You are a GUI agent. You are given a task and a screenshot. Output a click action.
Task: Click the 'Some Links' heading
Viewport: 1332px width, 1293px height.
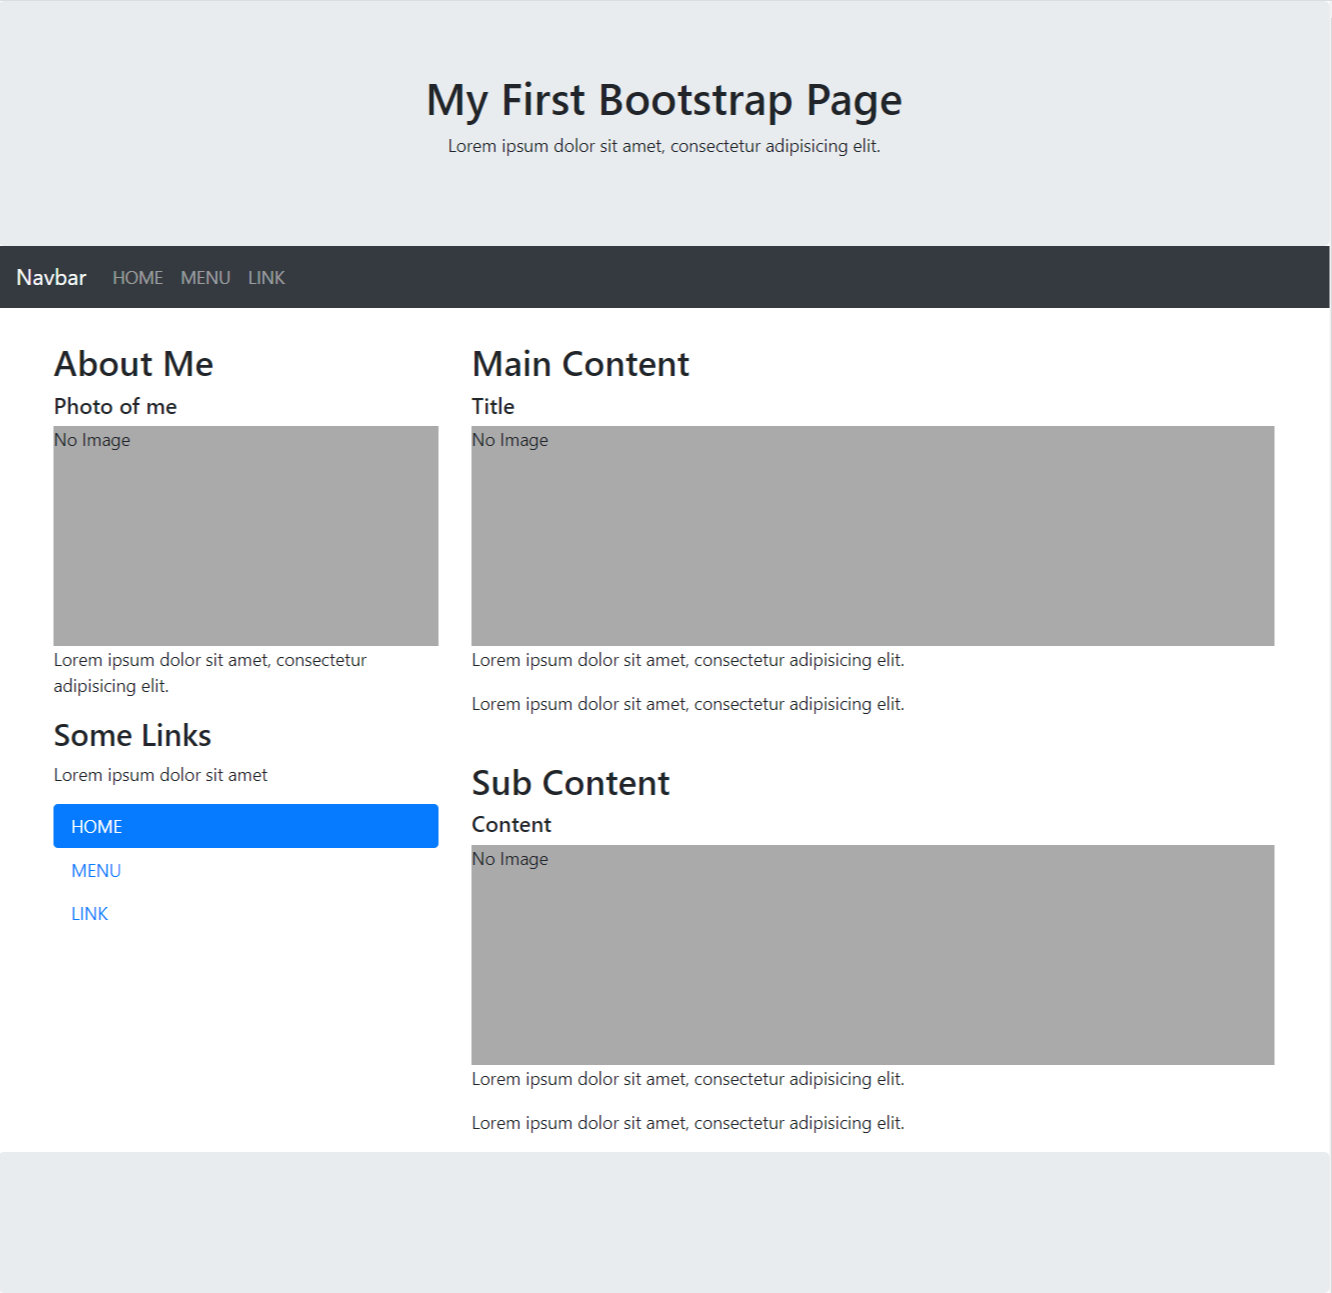pos(133,735)
